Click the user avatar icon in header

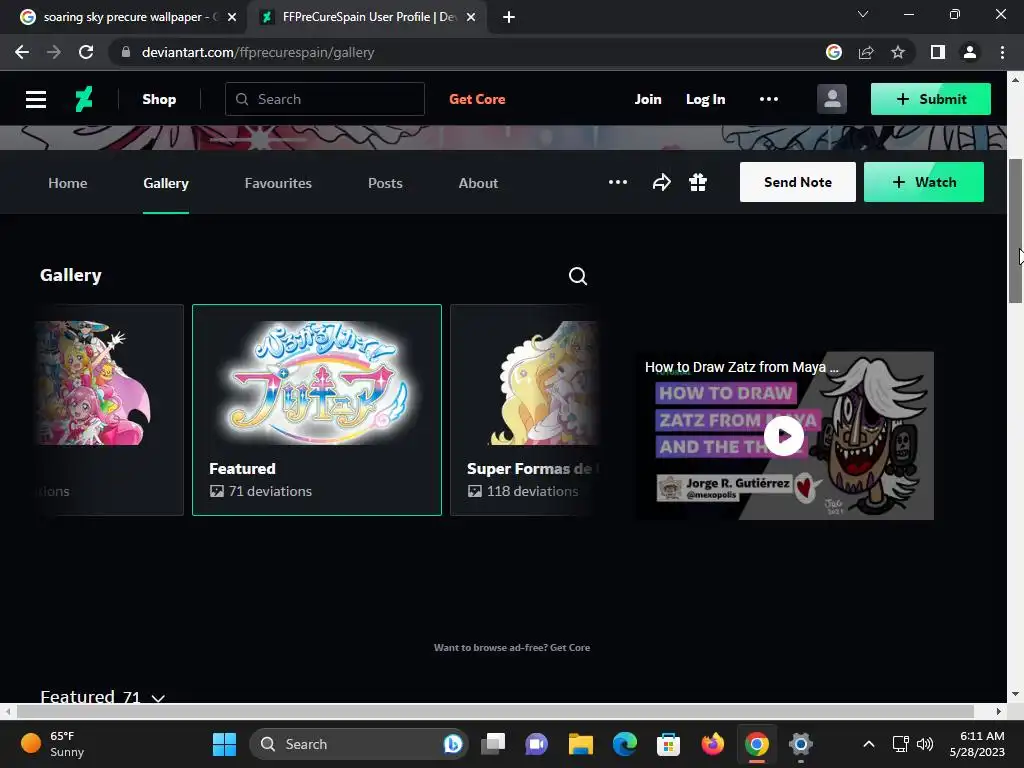(x=831, y=99)
